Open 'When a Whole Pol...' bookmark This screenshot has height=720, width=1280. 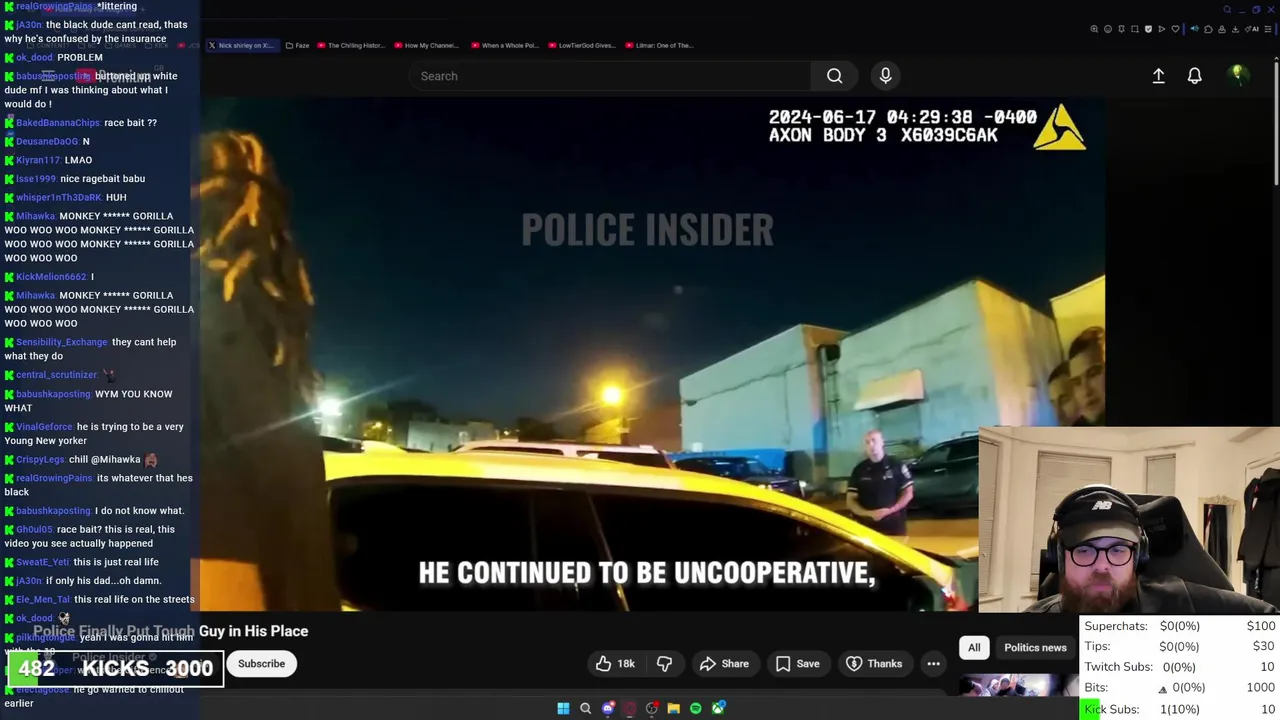[x=506, y=45]
